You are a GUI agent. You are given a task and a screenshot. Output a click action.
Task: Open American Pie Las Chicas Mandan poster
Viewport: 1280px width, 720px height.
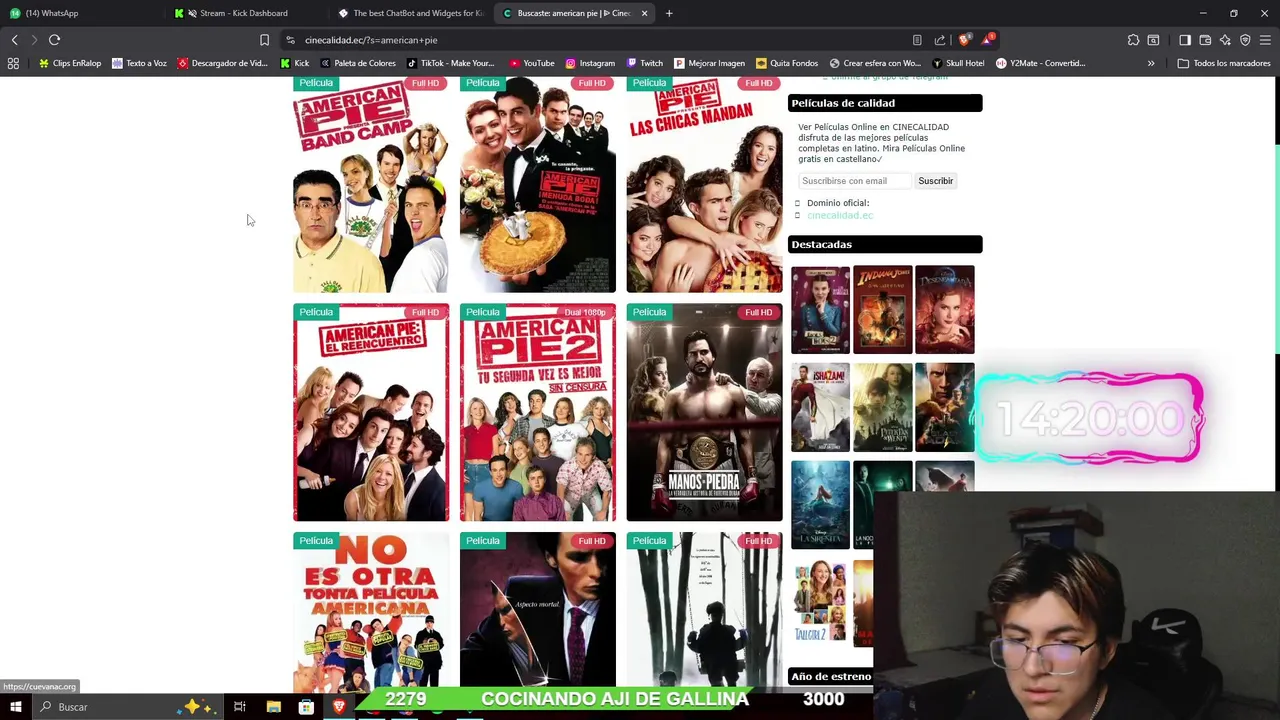click(705, 184)
